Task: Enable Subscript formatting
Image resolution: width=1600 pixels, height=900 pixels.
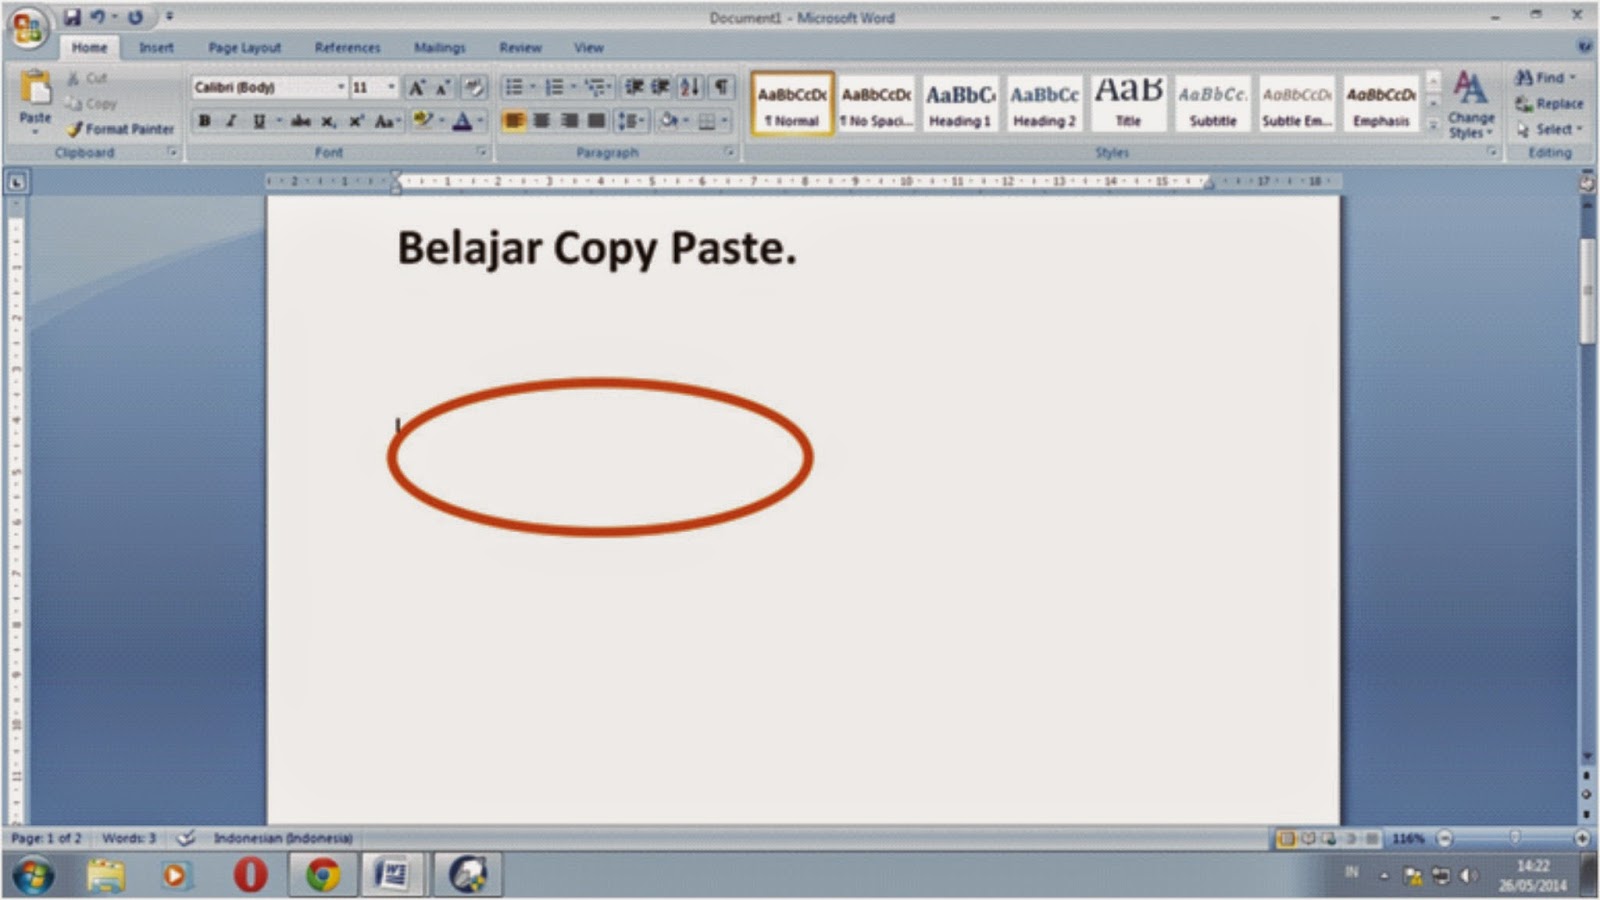Action: pos(329,120)
